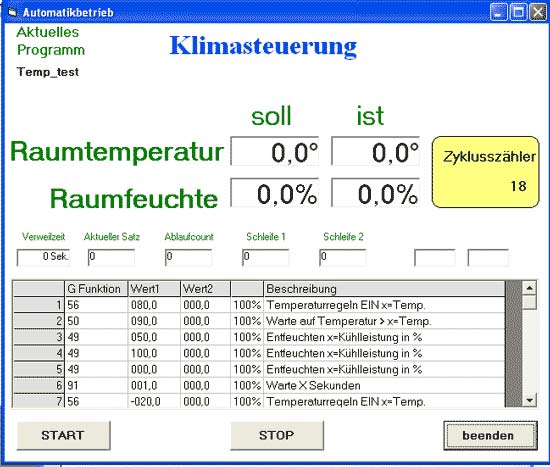Click the Automatikbetrieb window title icon
Image resolution: width=550 pixels, height=467 pixels.
point(13,13)
